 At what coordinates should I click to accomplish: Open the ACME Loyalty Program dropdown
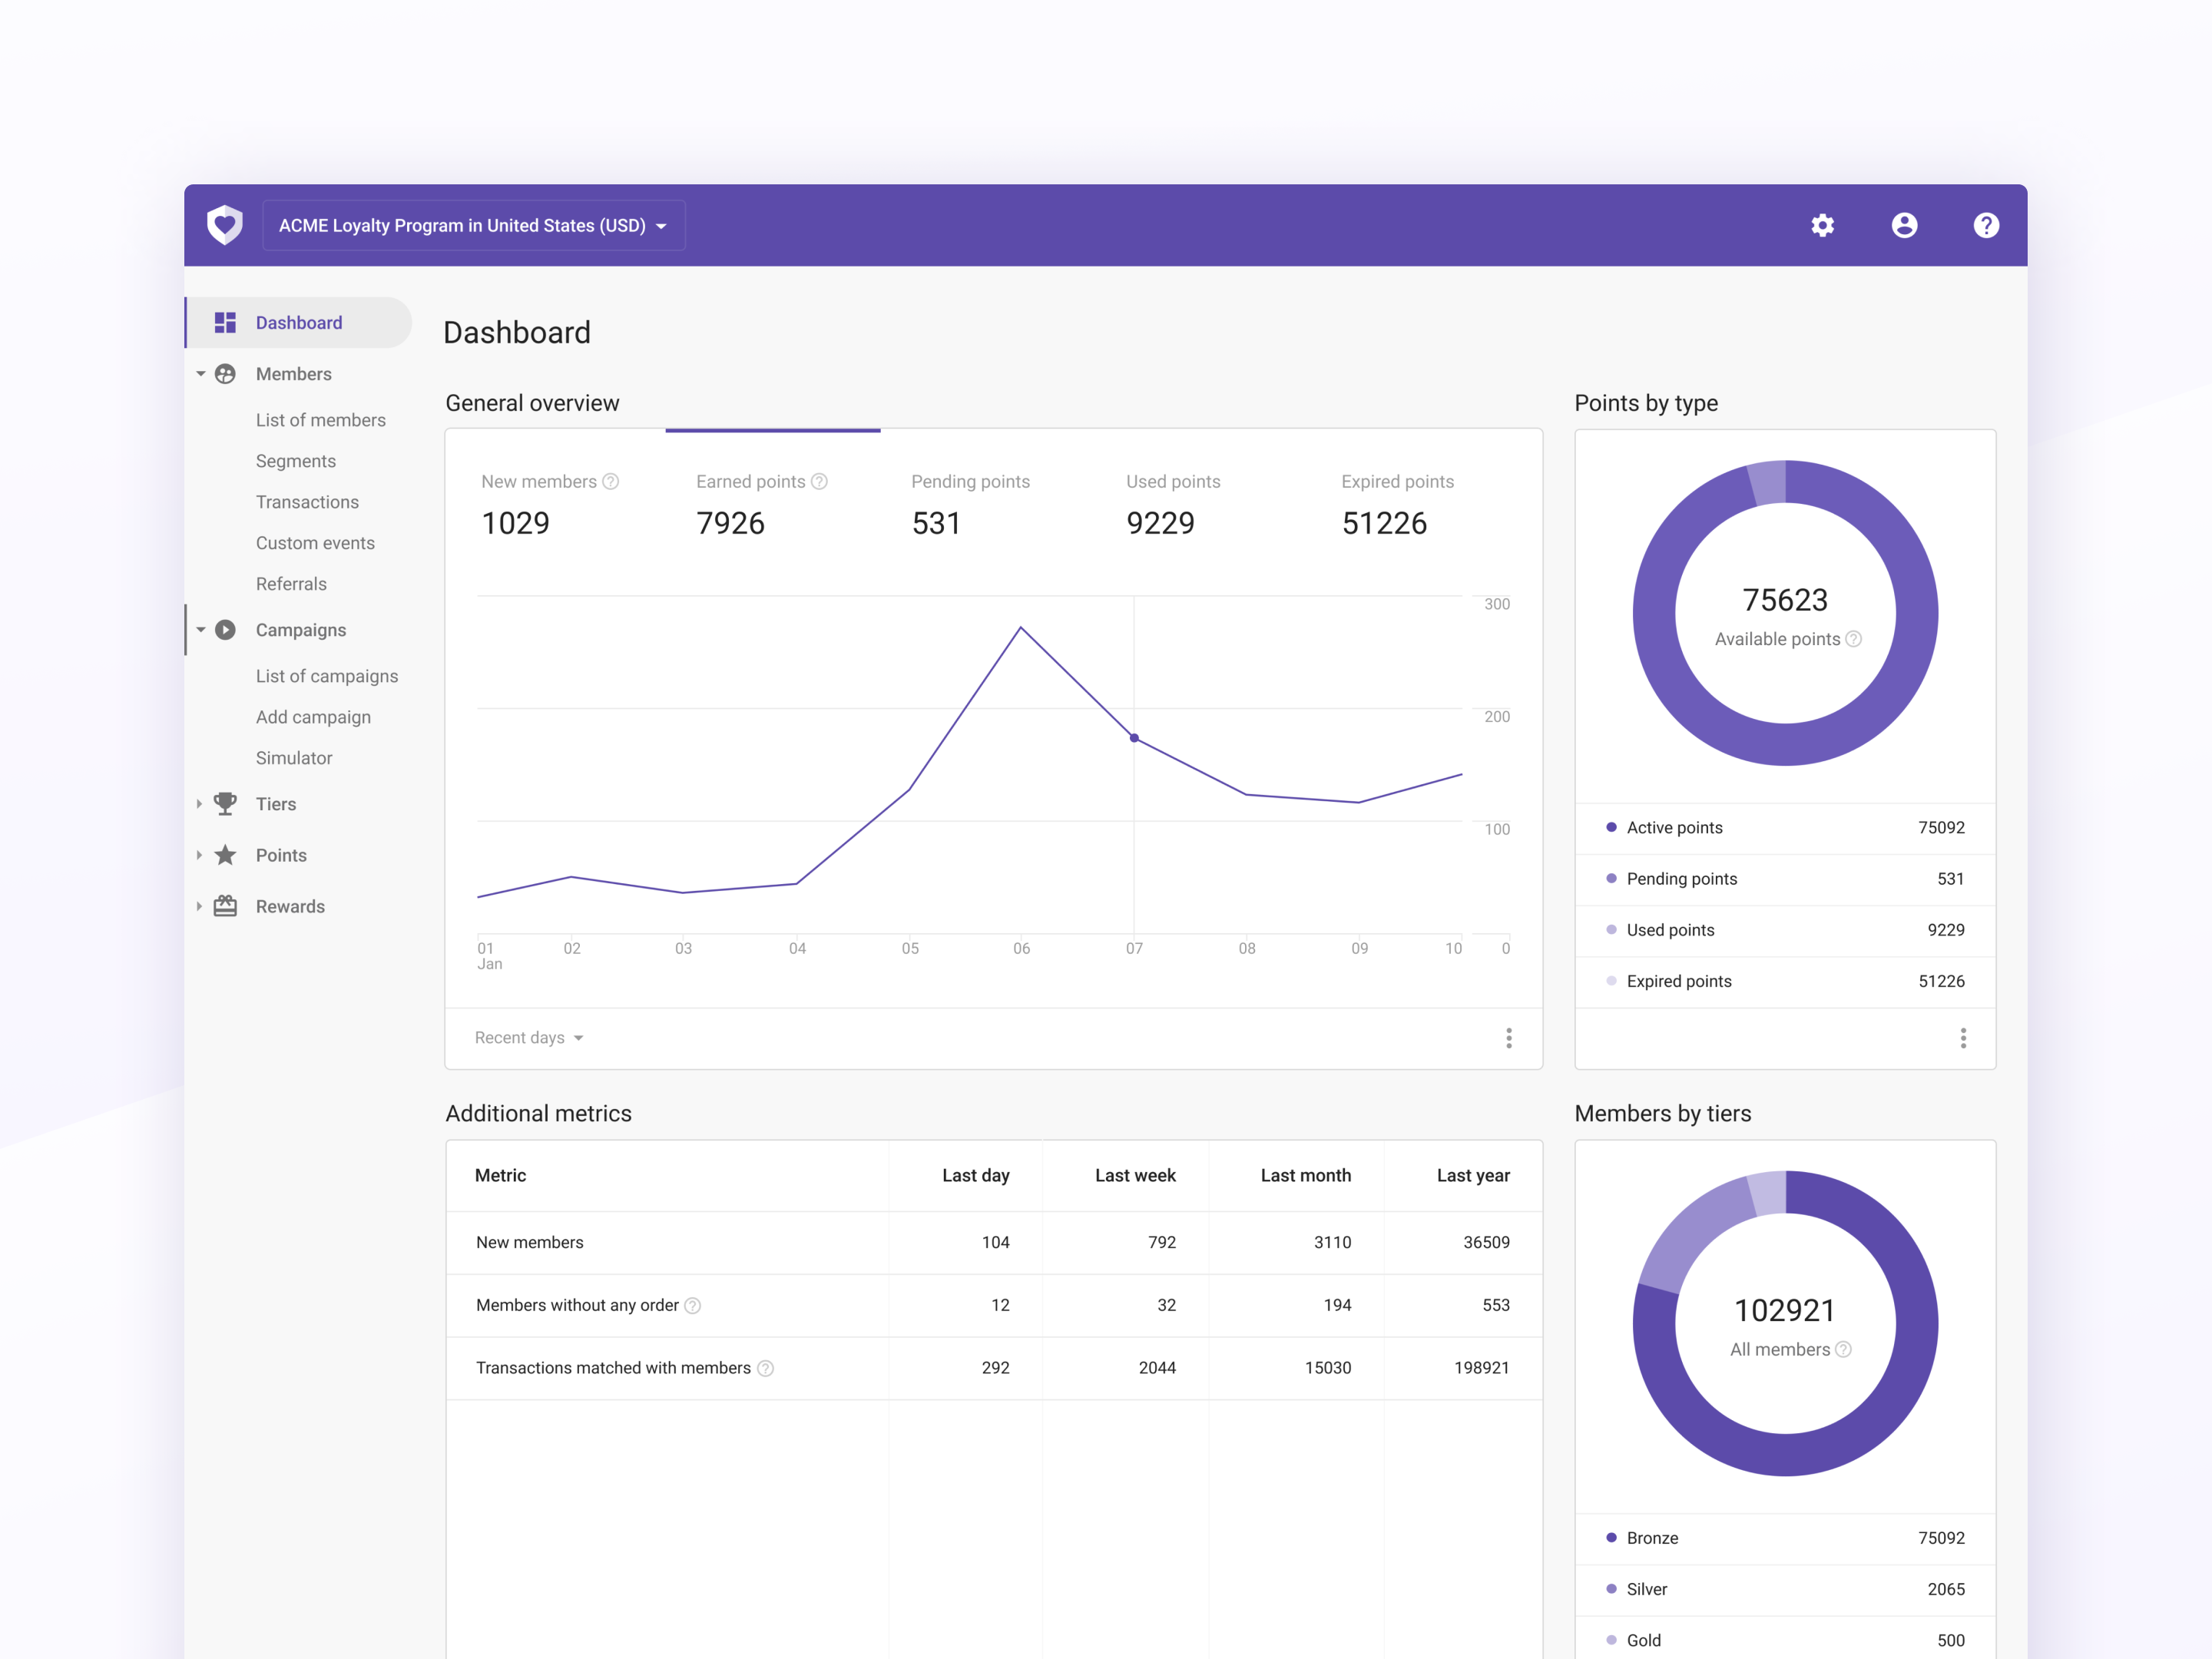(x=473, y=226)
